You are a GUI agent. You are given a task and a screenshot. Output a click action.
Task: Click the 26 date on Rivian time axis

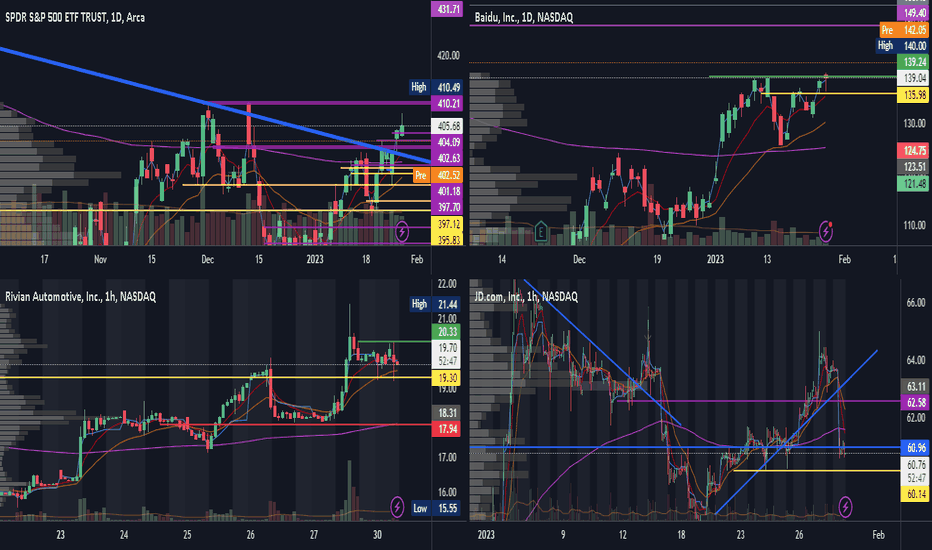click(250, 535)
